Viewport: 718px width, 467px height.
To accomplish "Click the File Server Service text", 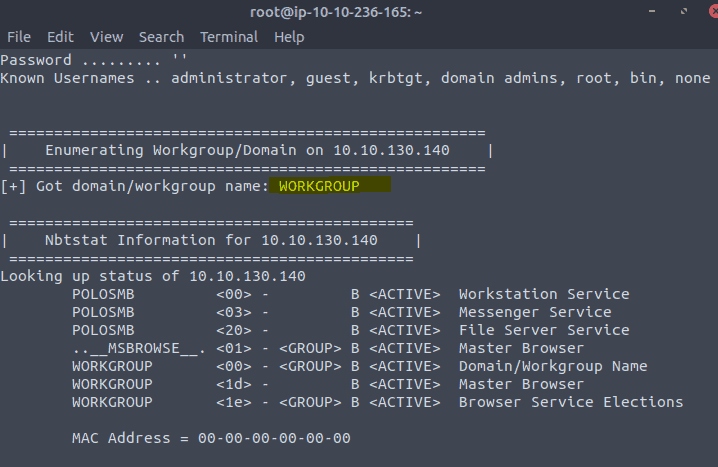I will (x=544, y=330).
